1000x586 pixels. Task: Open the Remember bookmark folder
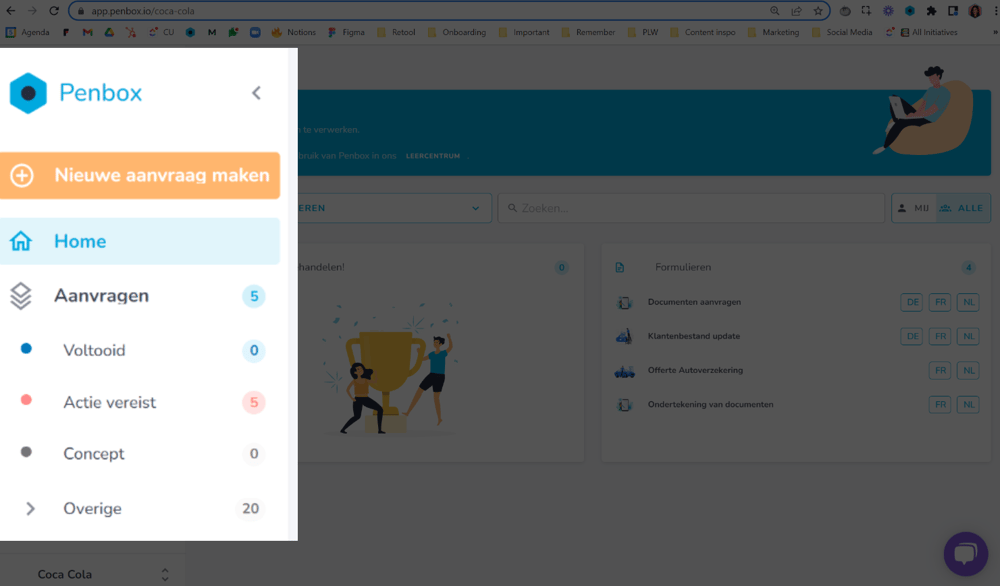tap(589, 33)
